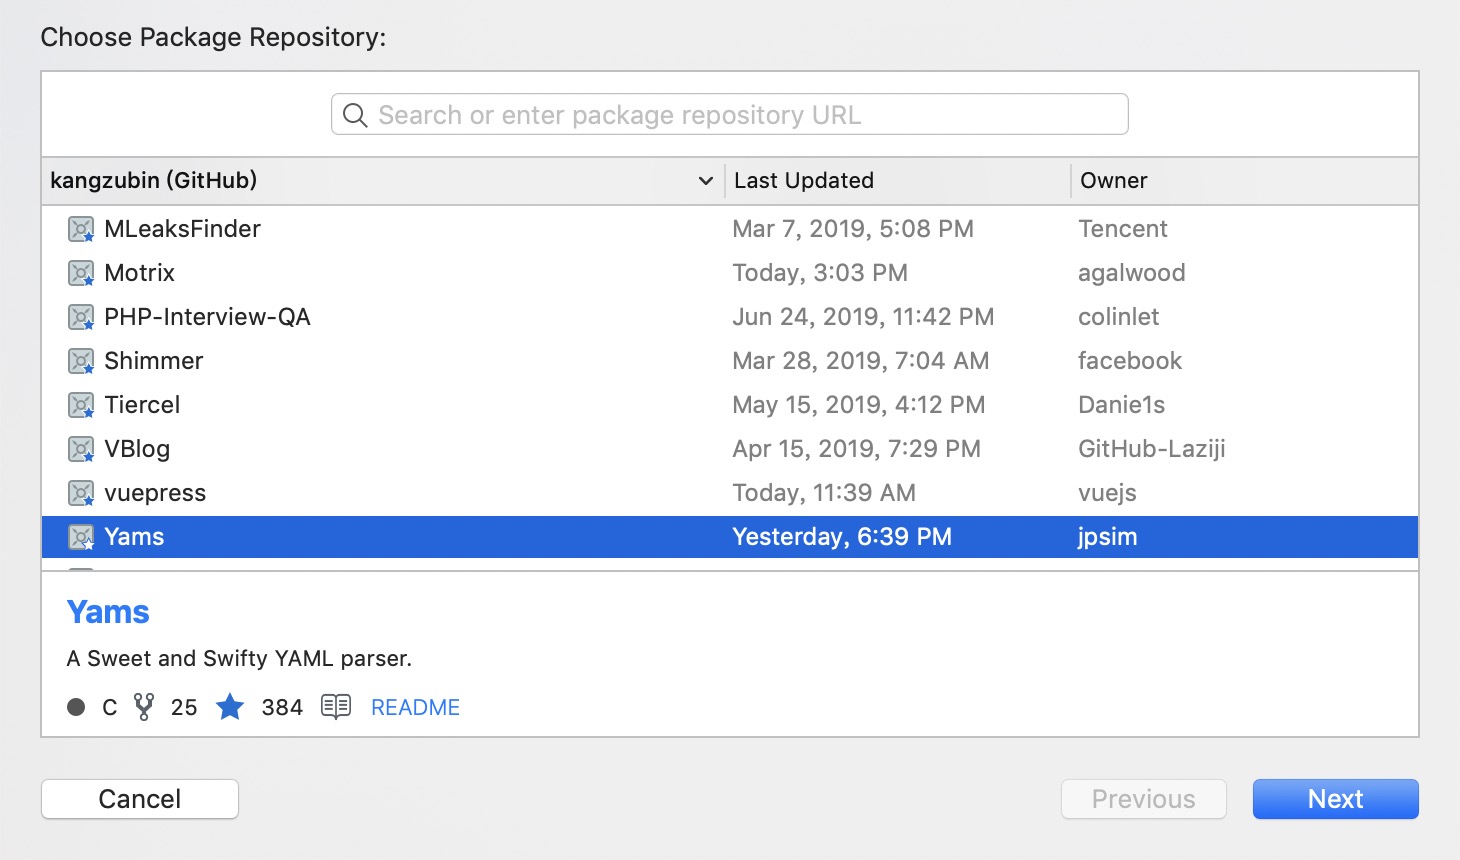Image resolution: width=1460 pixels, height=860 pixels.
Task: Click owner agalwood
Action: point(1132,273)
